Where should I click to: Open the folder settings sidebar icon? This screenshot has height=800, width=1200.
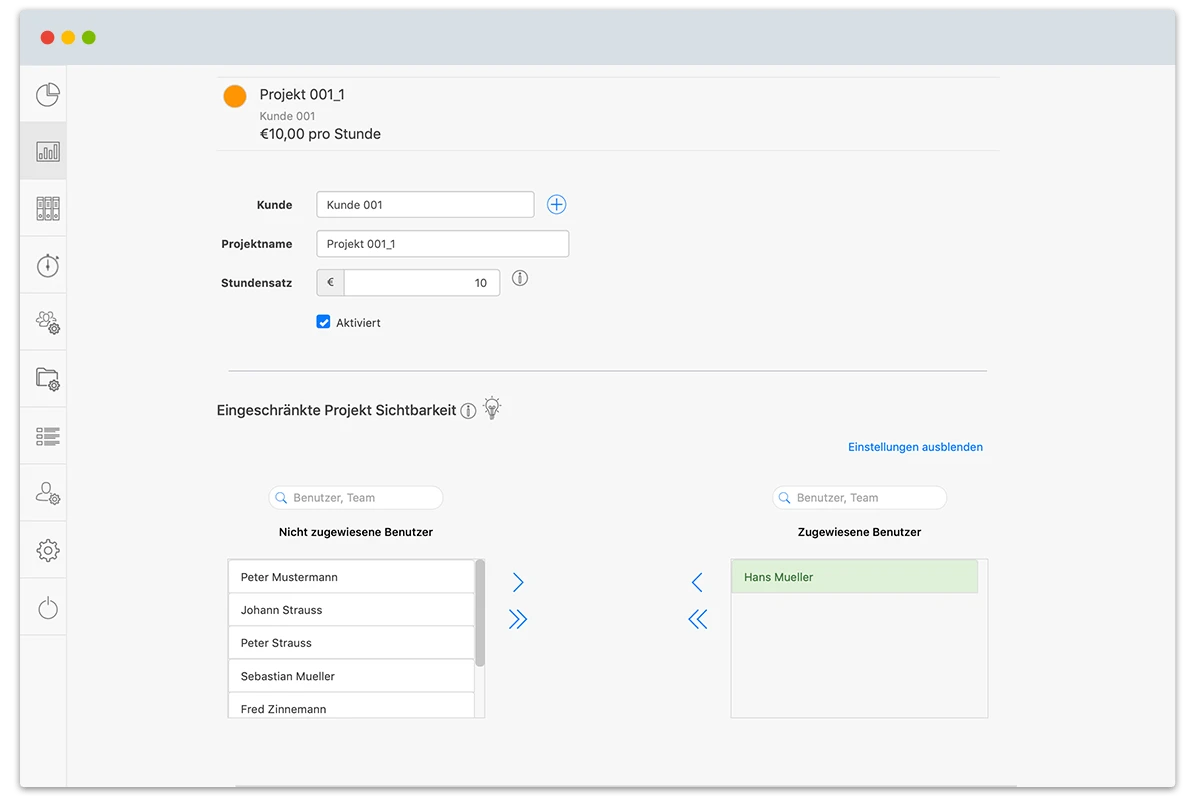tap(48, 379)
